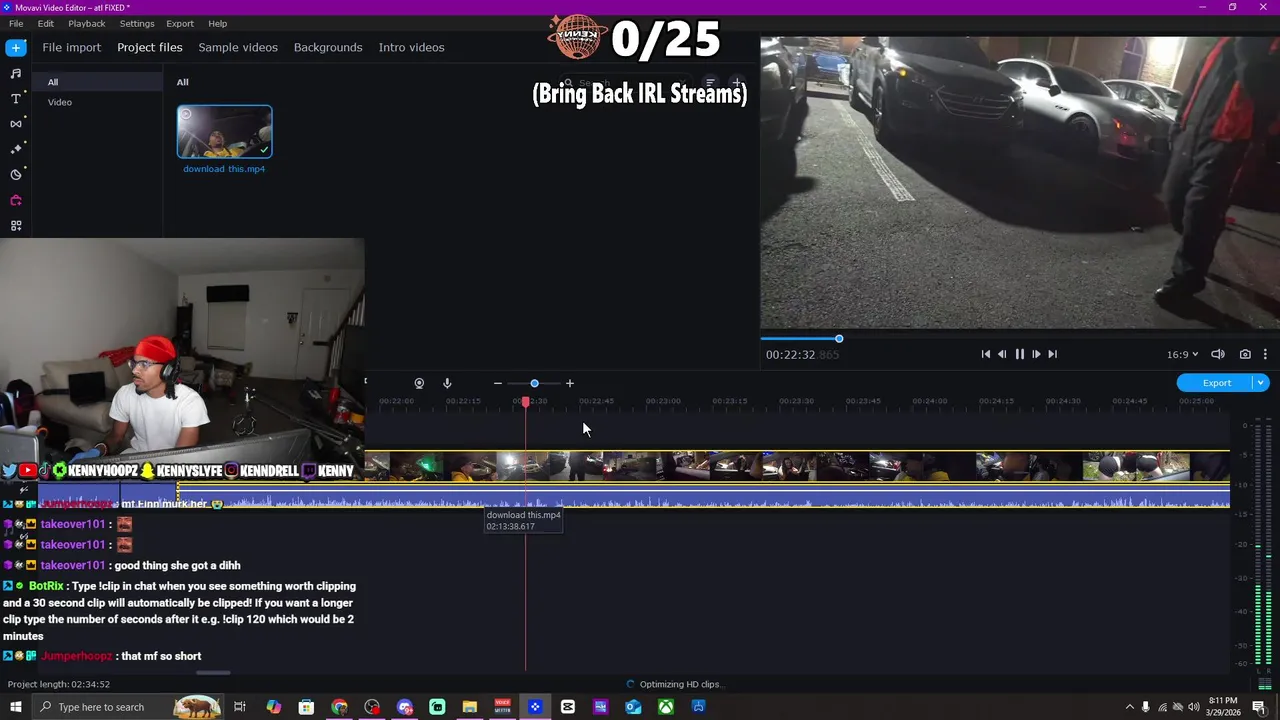
Task: Switch to the Sample videos tab
Action: [x=238, y=47]
